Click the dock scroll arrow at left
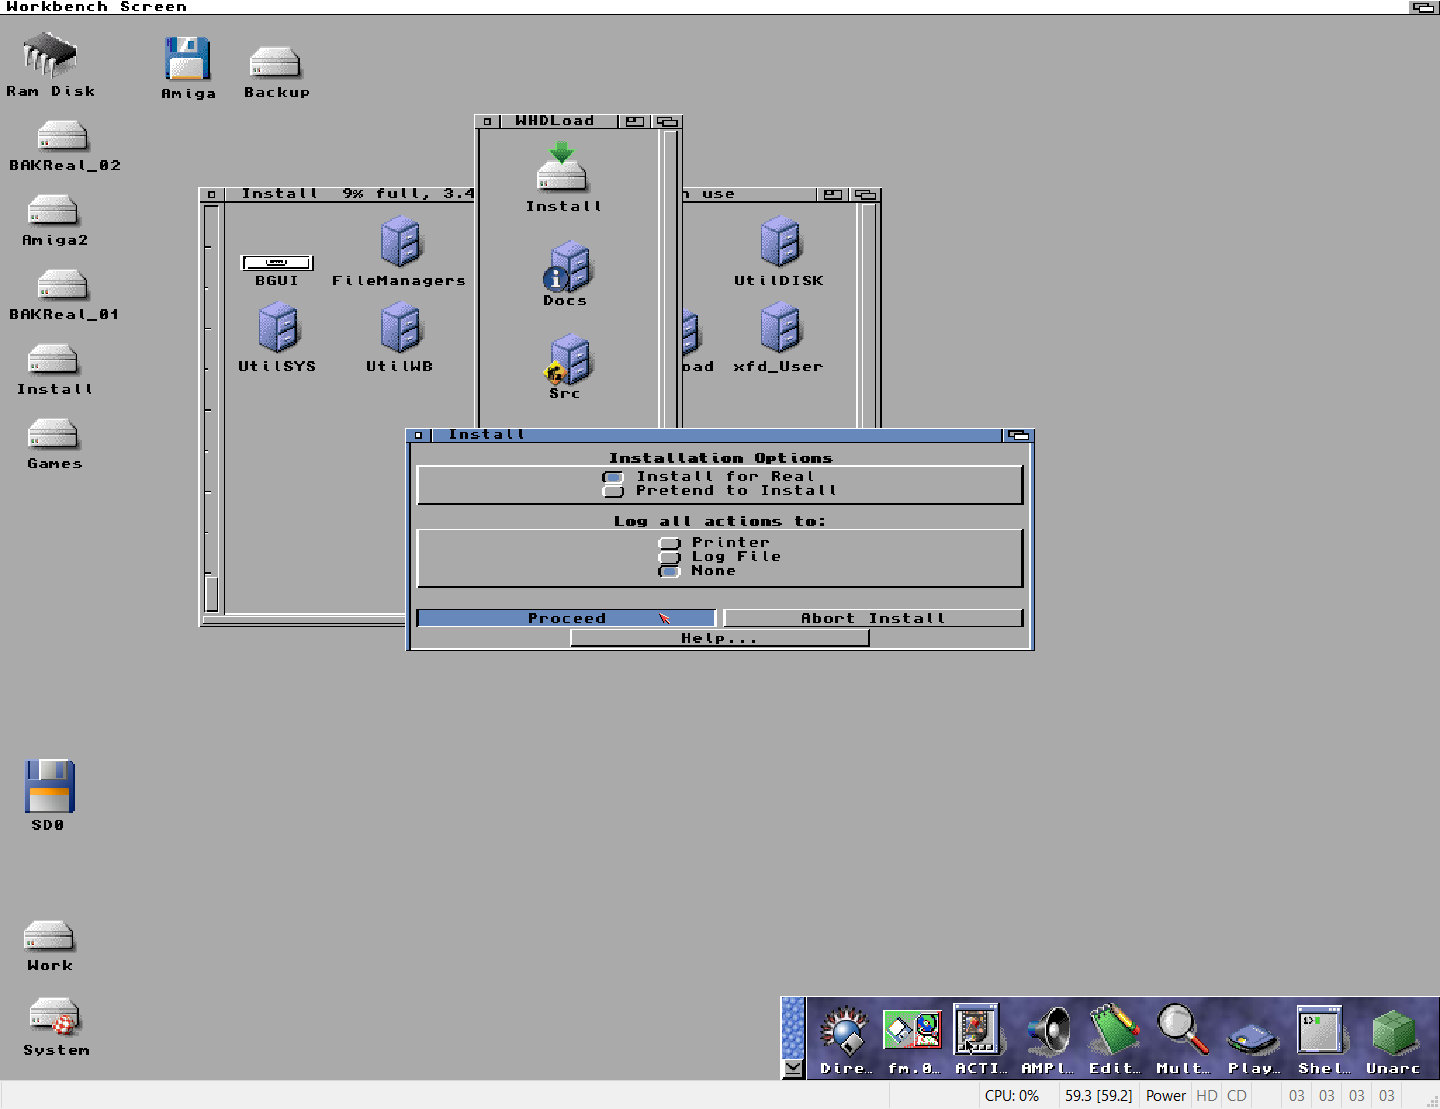 point(793,1068)
